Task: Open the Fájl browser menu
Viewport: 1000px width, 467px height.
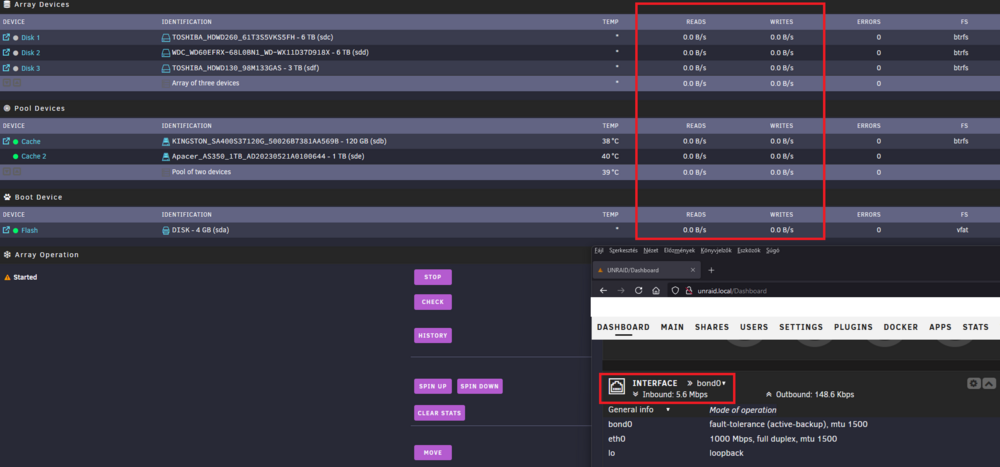Action: coord(599,251)
